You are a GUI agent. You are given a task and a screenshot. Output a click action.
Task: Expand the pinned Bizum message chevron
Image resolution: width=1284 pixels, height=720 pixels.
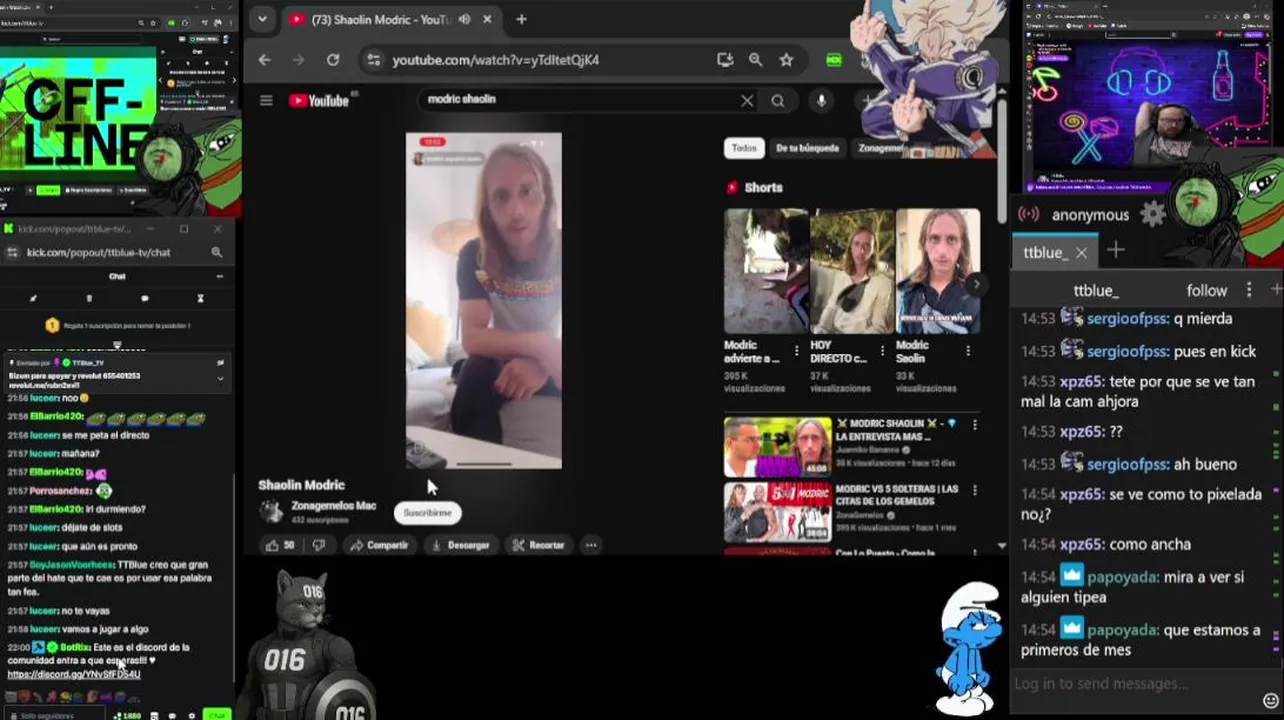[x=220, y=378]
